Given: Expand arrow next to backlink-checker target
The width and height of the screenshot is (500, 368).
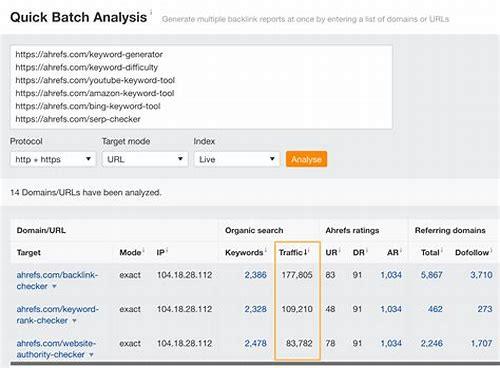Looking at the screenshot, I should pyautogui.click(x=54, y=286).
